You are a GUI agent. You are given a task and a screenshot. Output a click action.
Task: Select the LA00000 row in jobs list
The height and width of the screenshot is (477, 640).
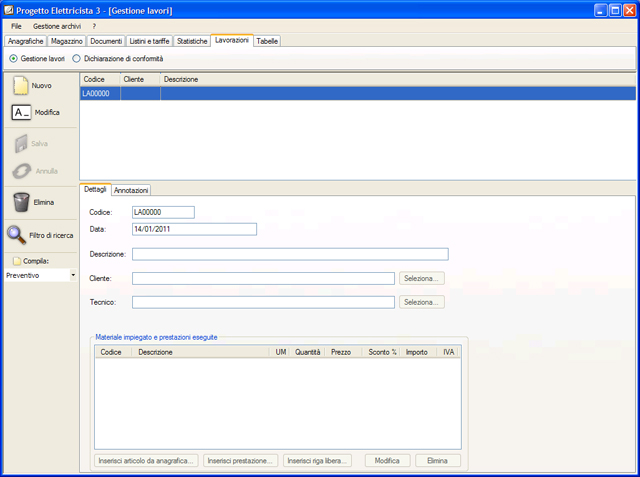(358, 93)
